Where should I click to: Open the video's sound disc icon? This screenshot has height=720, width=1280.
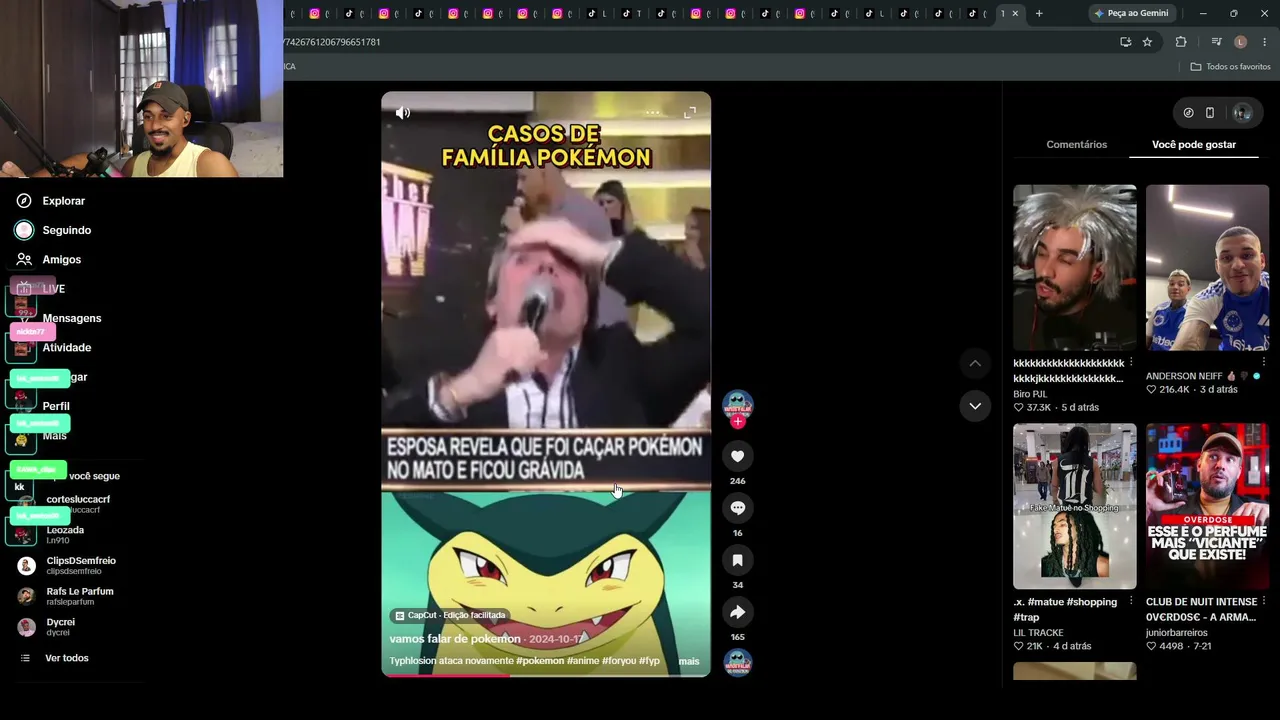737,663
